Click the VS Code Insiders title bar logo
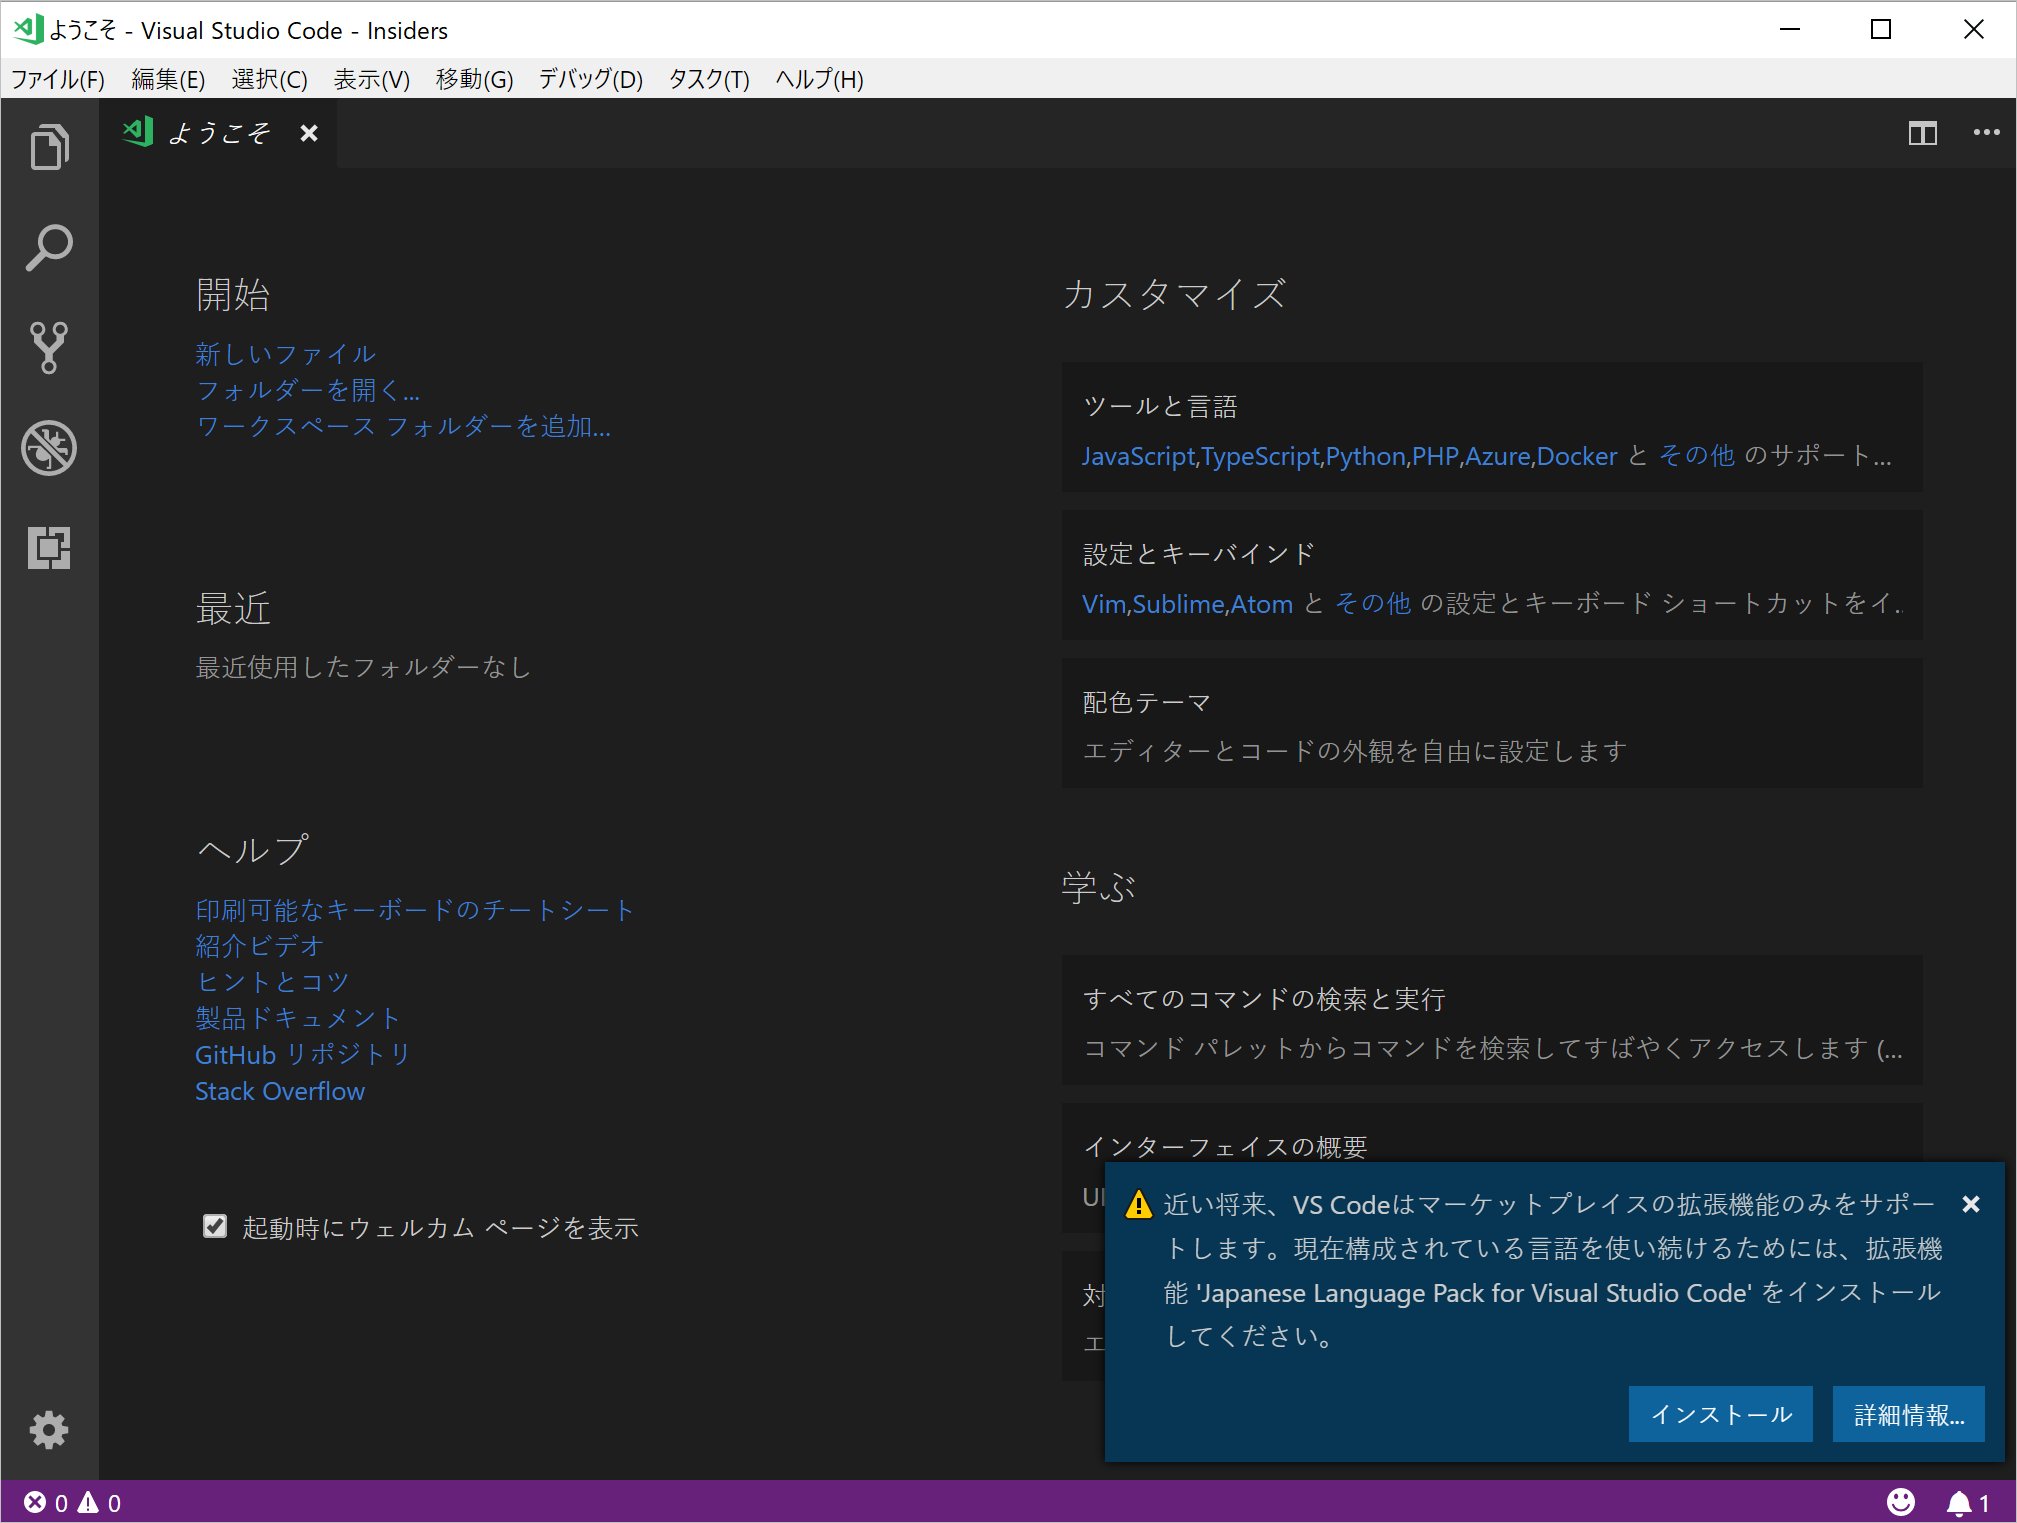2017x1523 pixels. click(x=27, y=29)
